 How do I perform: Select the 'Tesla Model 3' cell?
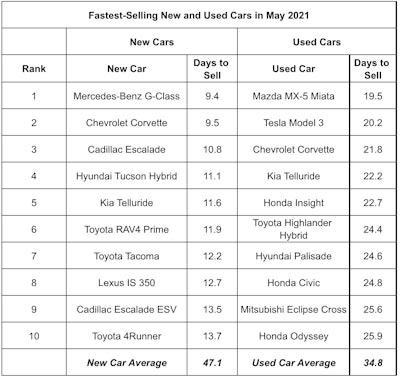pyautogui.click(x=293, y=123)
